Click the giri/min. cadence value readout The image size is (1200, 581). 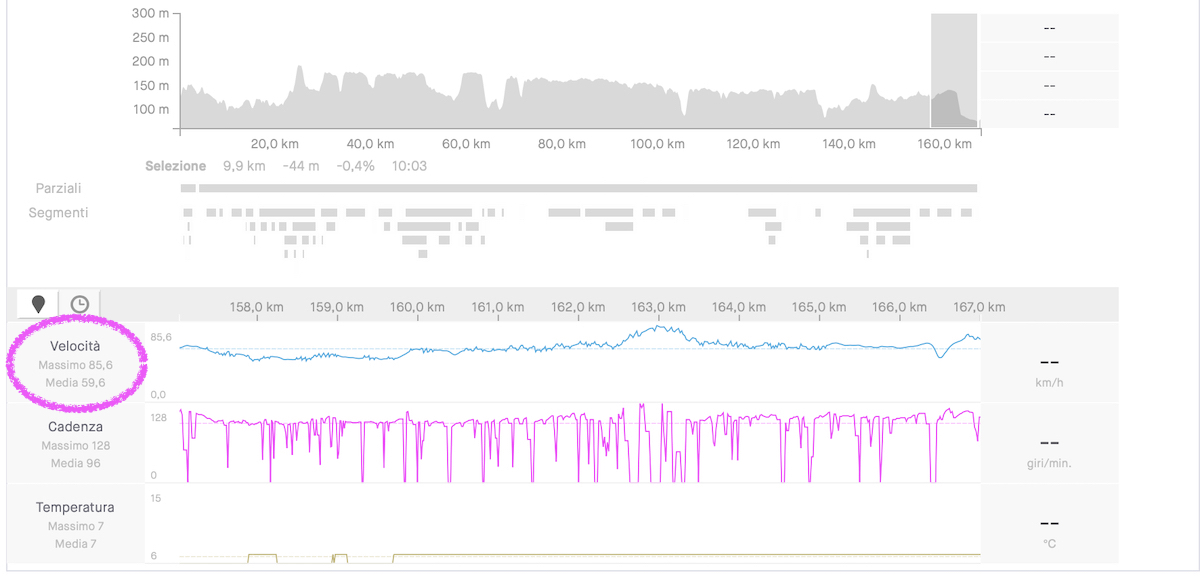pos(1049,442)
